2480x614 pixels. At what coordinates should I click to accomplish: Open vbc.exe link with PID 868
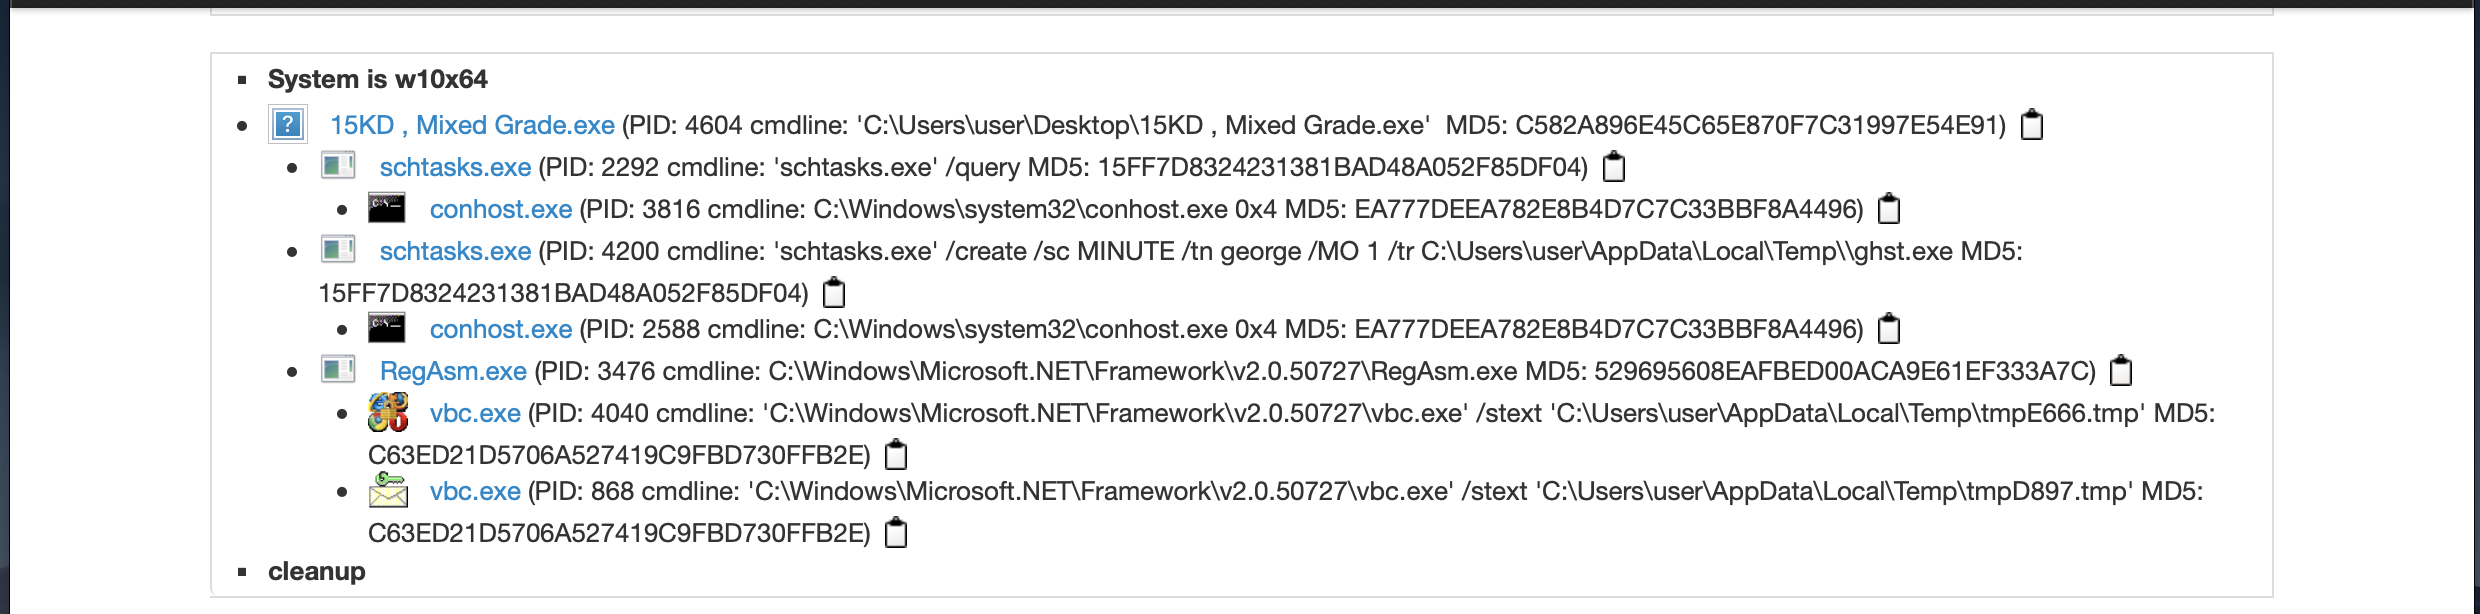475,491
